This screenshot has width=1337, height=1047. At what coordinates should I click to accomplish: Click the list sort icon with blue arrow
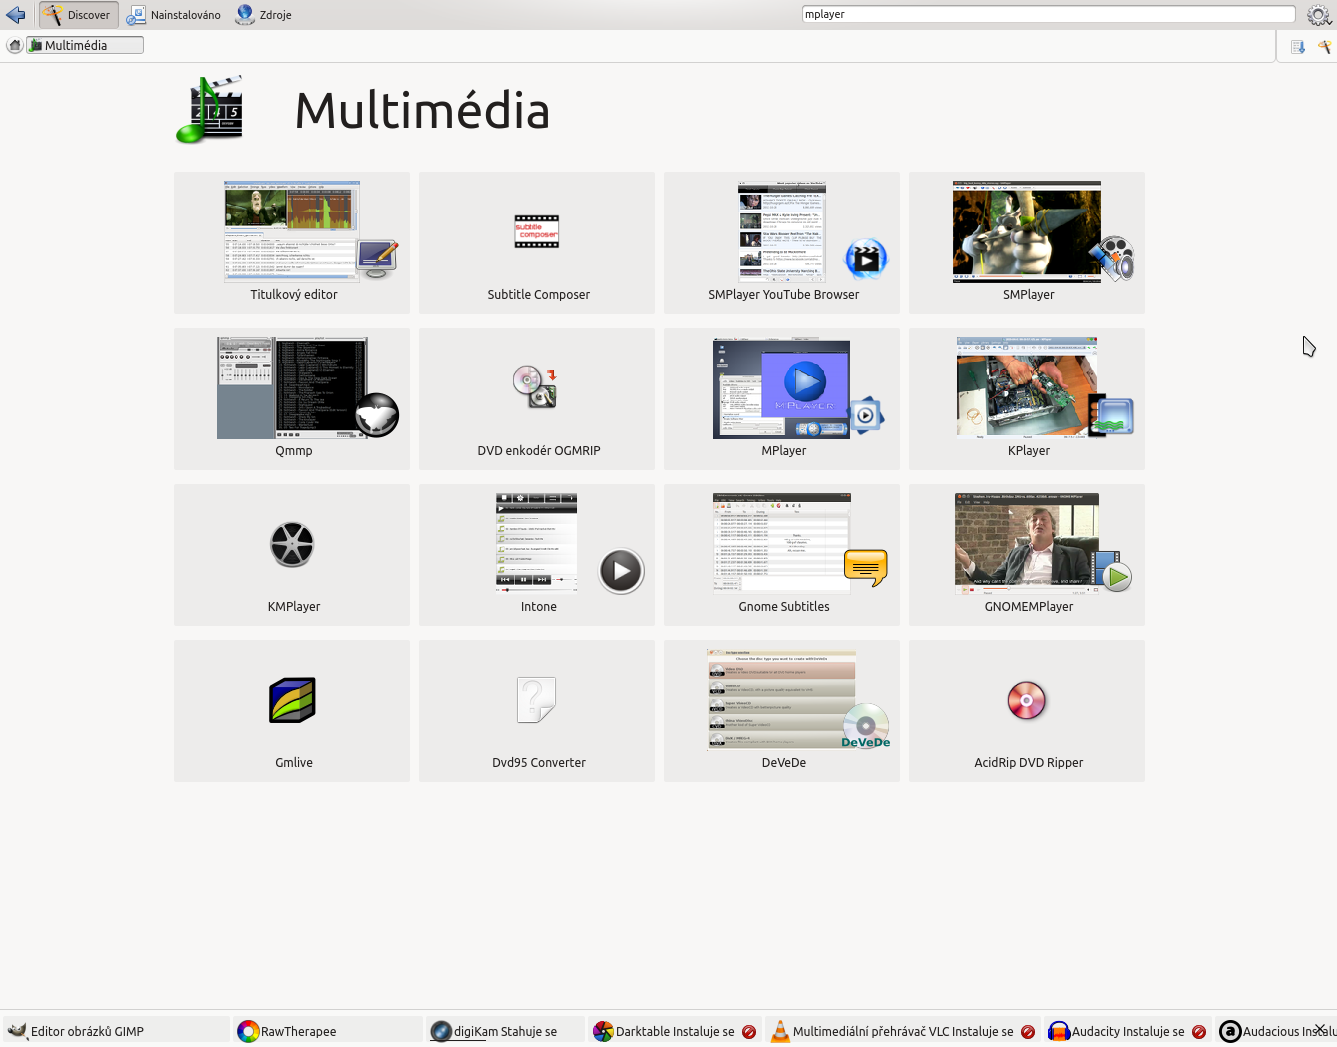[1298, 47]
